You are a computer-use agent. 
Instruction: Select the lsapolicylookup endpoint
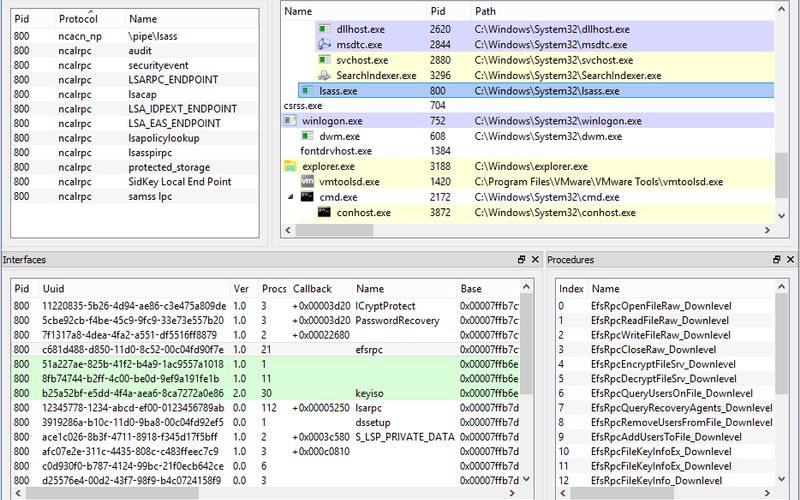[x=135, y=138]
